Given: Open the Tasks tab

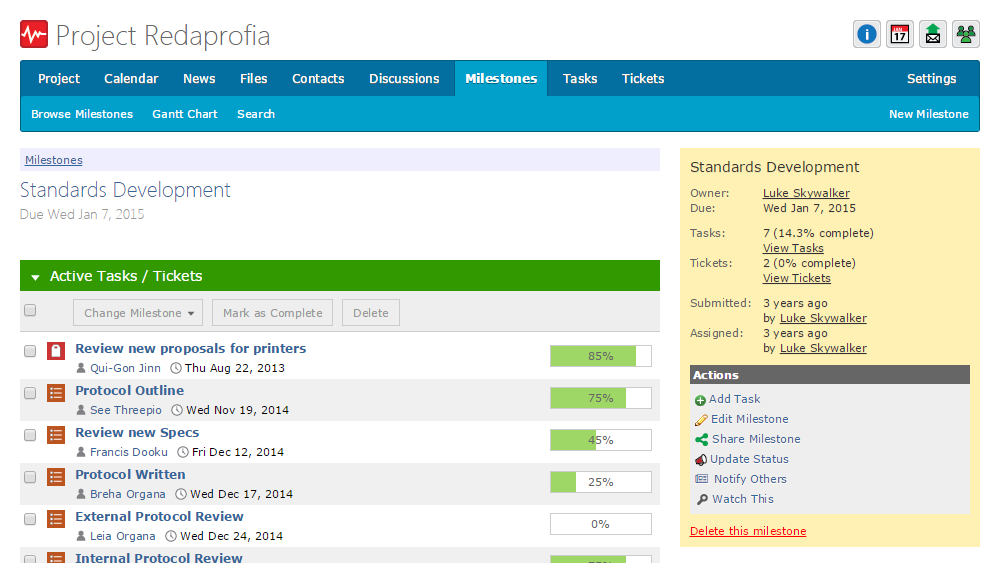Looking at the screenshot, I should click(x=580, y=78).
